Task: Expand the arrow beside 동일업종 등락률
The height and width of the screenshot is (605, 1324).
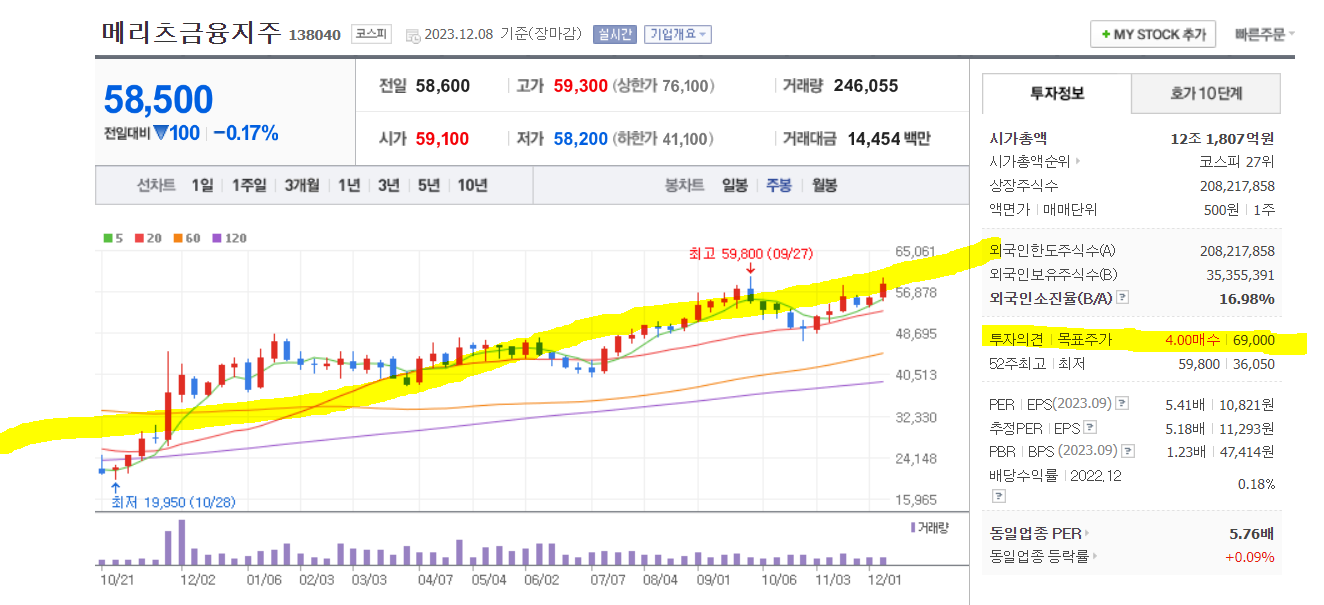Action: coord(1095,557)
